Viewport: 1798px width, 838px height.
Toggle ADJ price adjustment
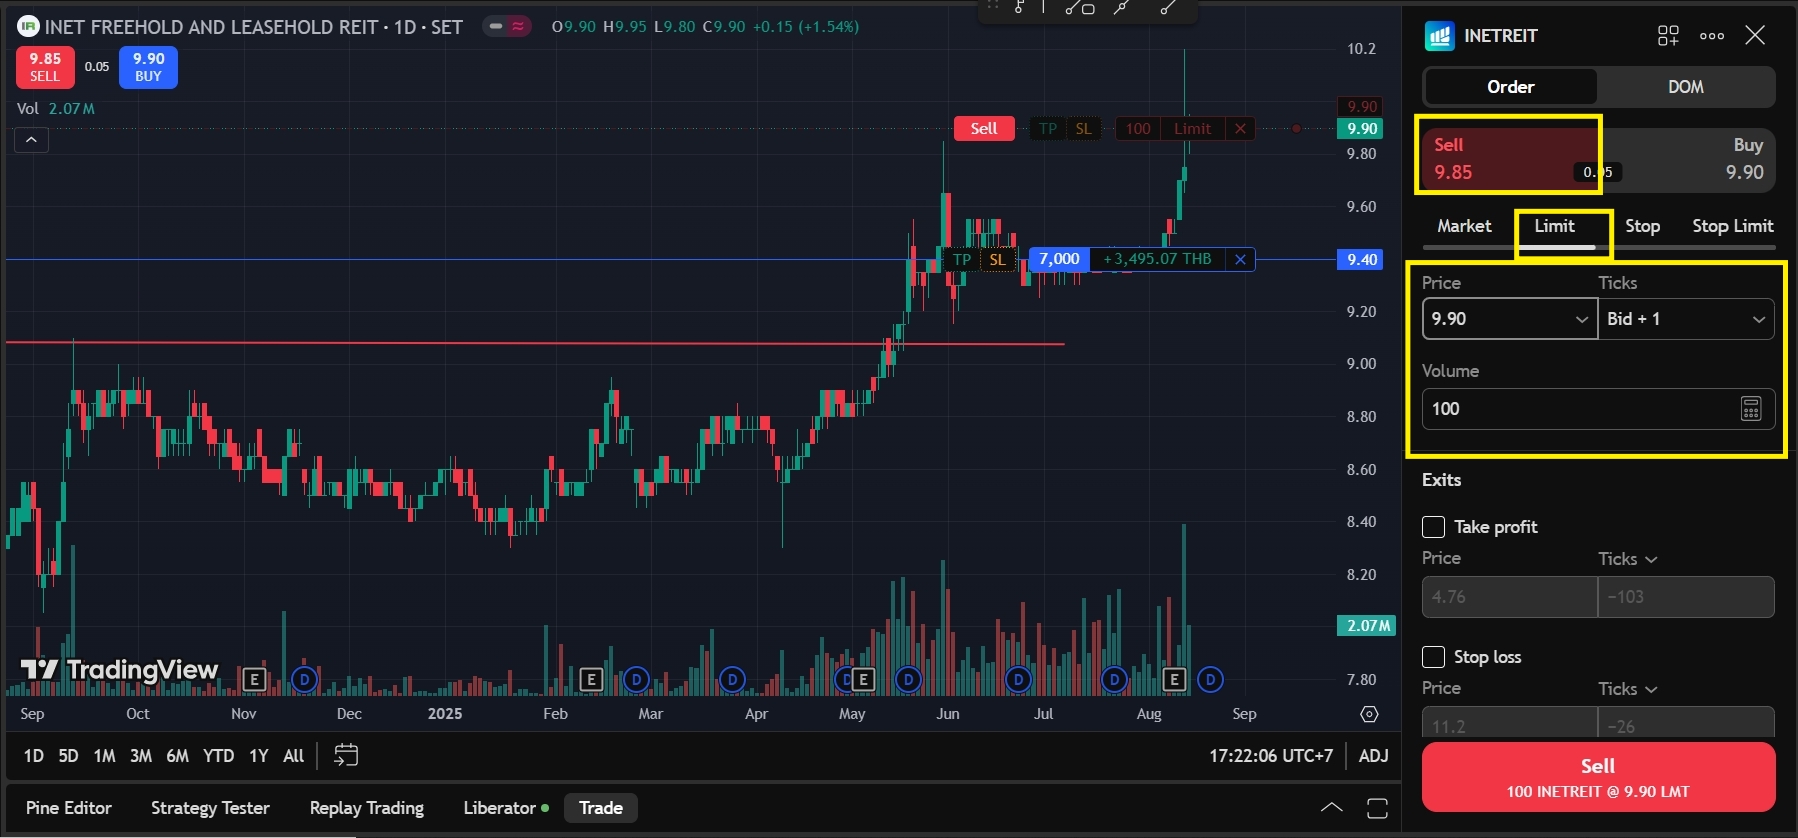[1373, 756]
